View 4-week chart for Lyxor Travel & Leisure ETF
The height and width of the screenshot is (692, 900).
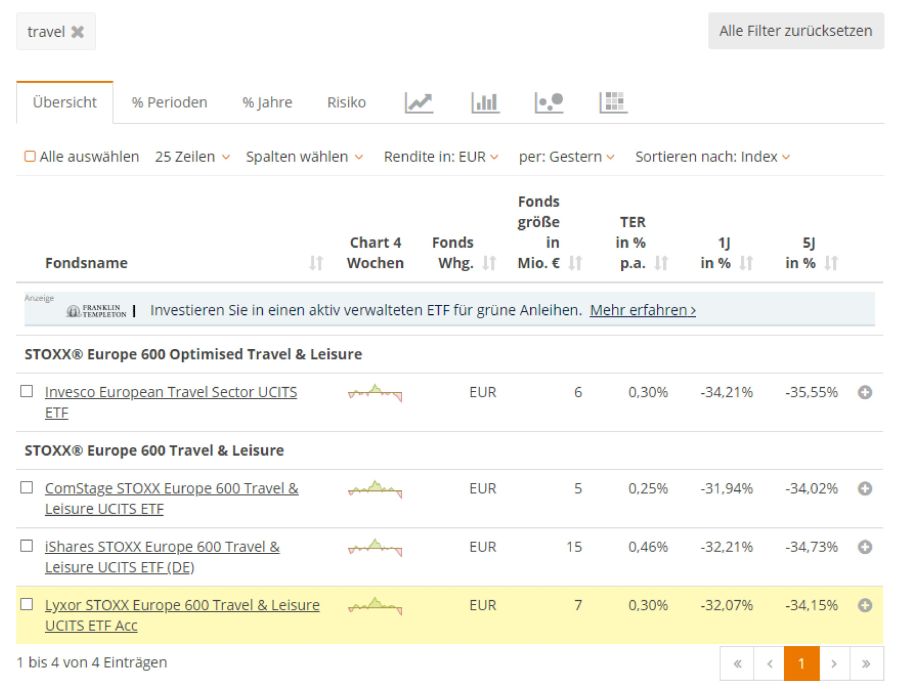click(375, 607)
